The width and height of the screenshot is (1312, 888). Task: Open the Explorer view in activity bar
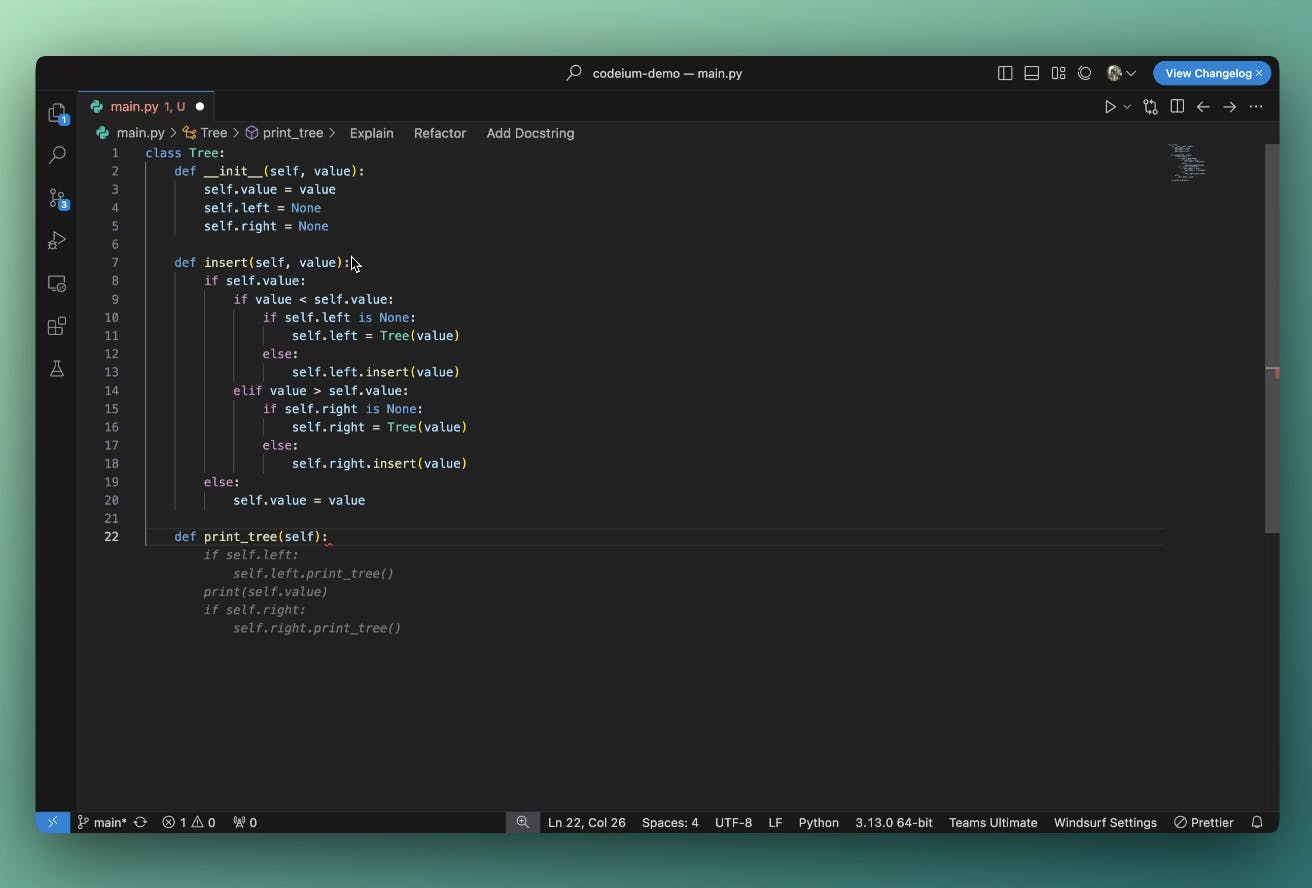(57, 113)
